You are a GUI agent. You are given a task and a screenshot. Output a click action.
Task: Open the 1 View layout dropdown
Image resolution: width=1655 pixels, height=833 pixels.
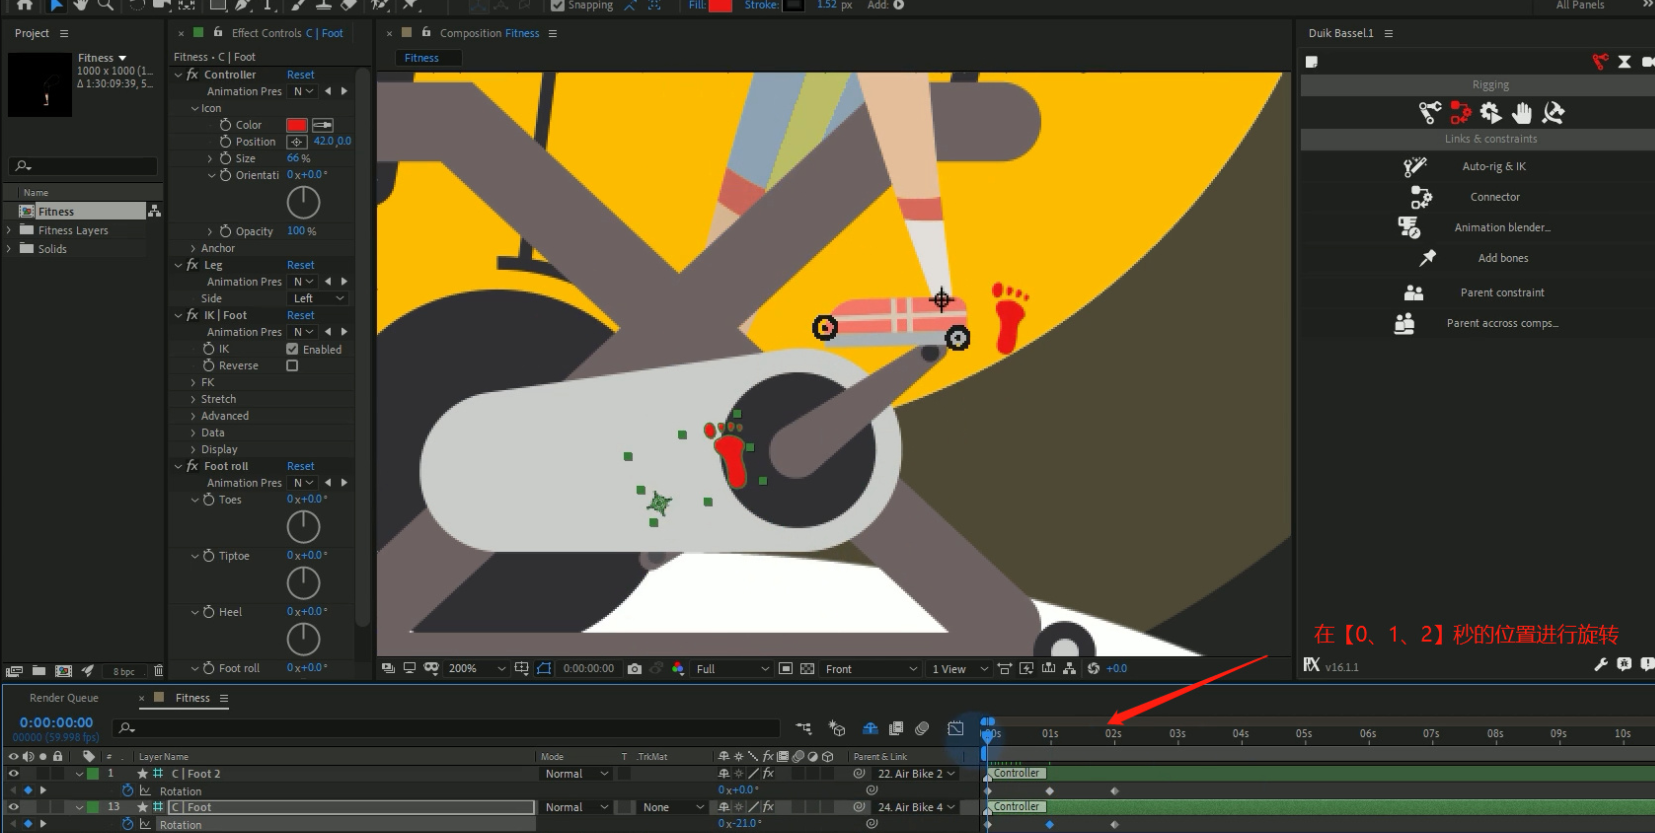pos(959,669)
